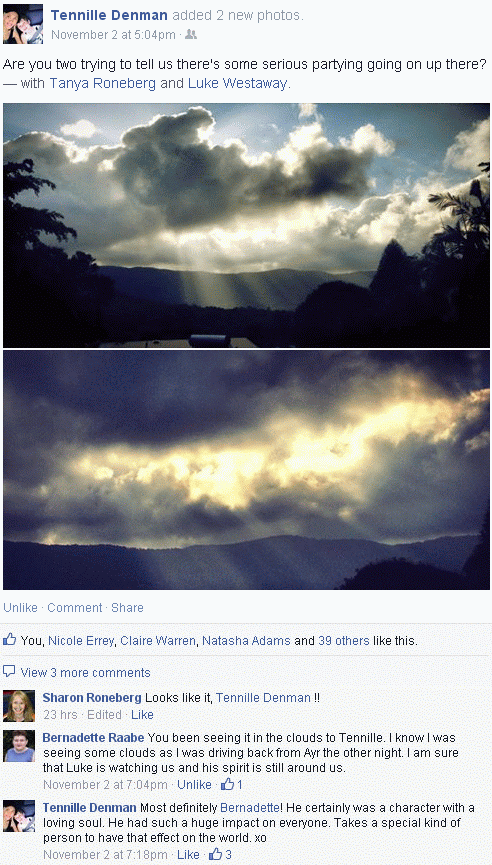Show edit history via Edited label
This screenshot has height=865, width=492.
[104, 714]
